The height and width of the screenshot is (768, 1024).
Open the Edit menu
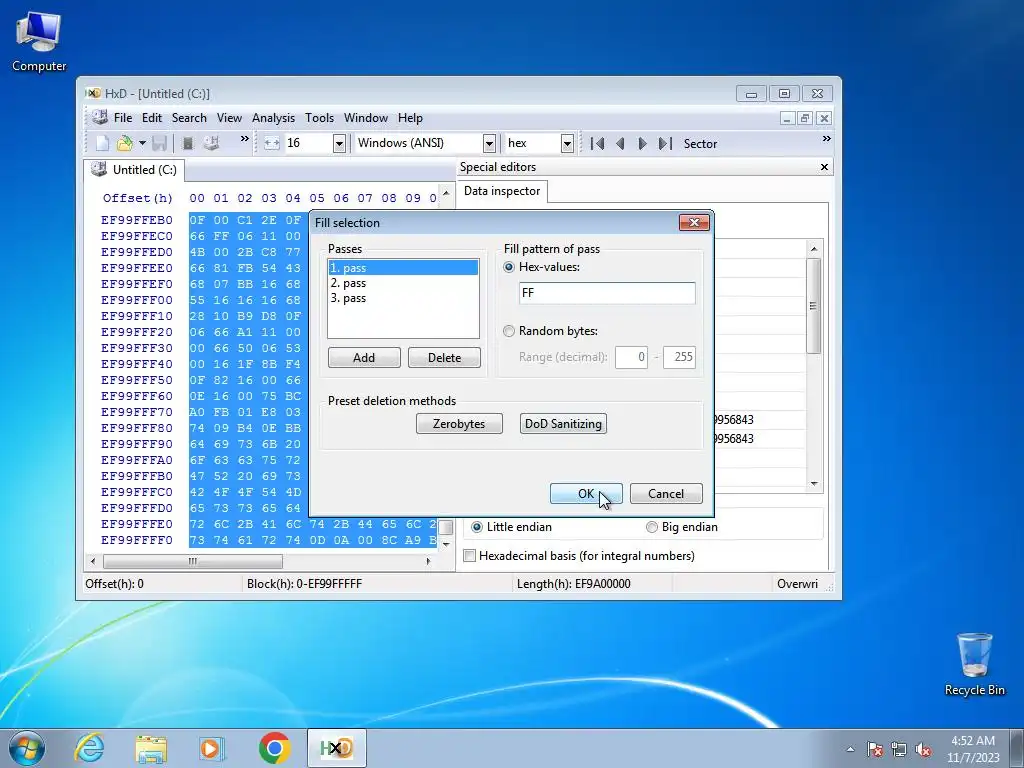tap(152, 118)
